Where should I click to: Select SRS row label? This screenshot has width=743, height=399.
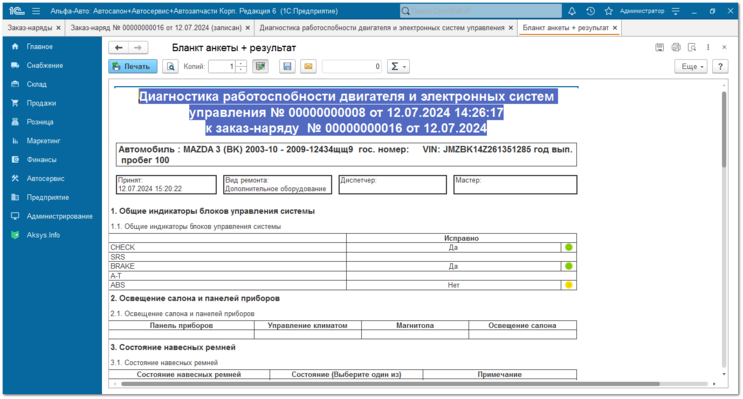pyautogui.click(x=118, y=257)
